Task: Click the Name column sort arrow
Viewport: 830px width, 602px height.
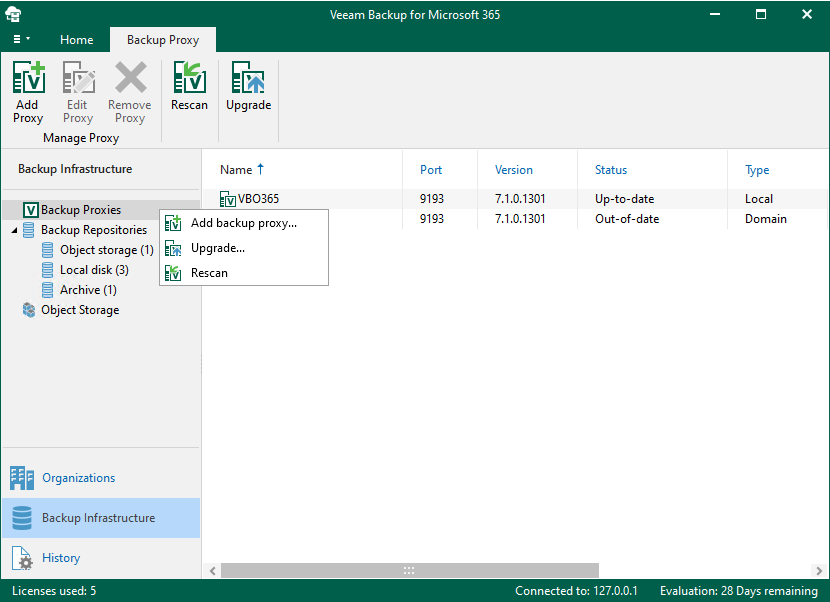Action: 260,169
